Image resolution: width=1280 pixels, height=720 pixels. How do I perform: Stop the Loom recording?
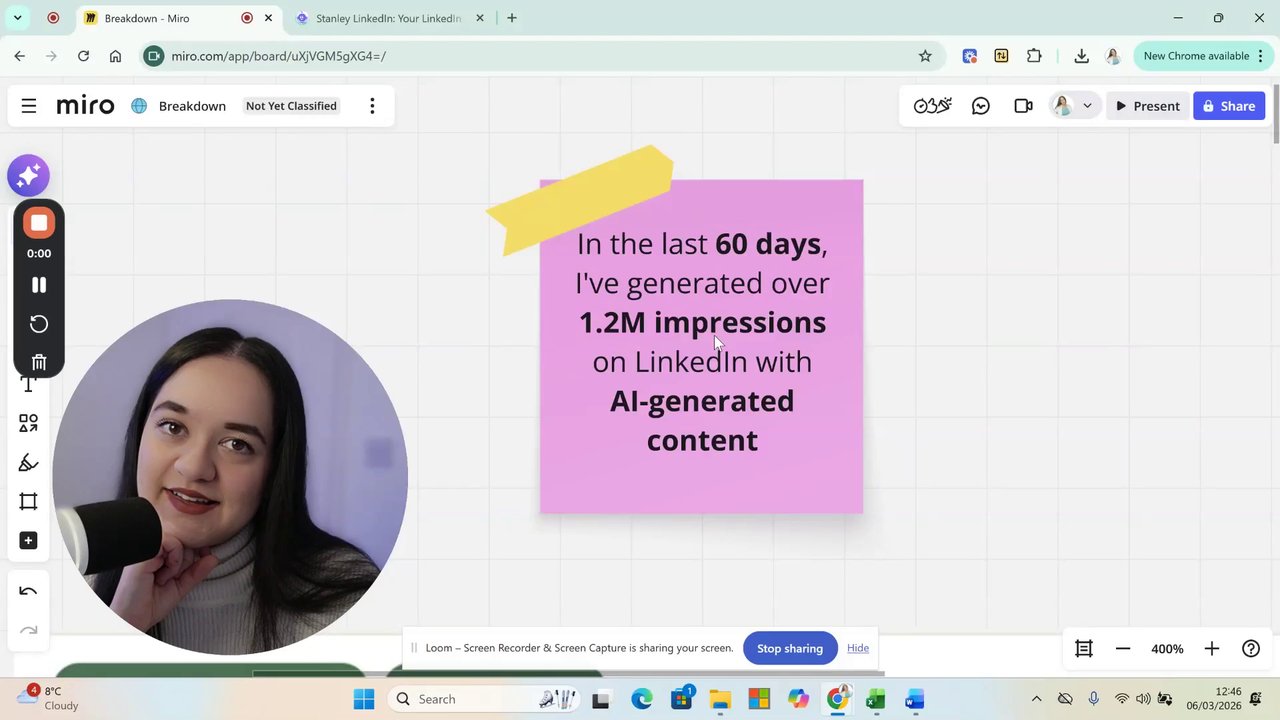pos(39,223)
